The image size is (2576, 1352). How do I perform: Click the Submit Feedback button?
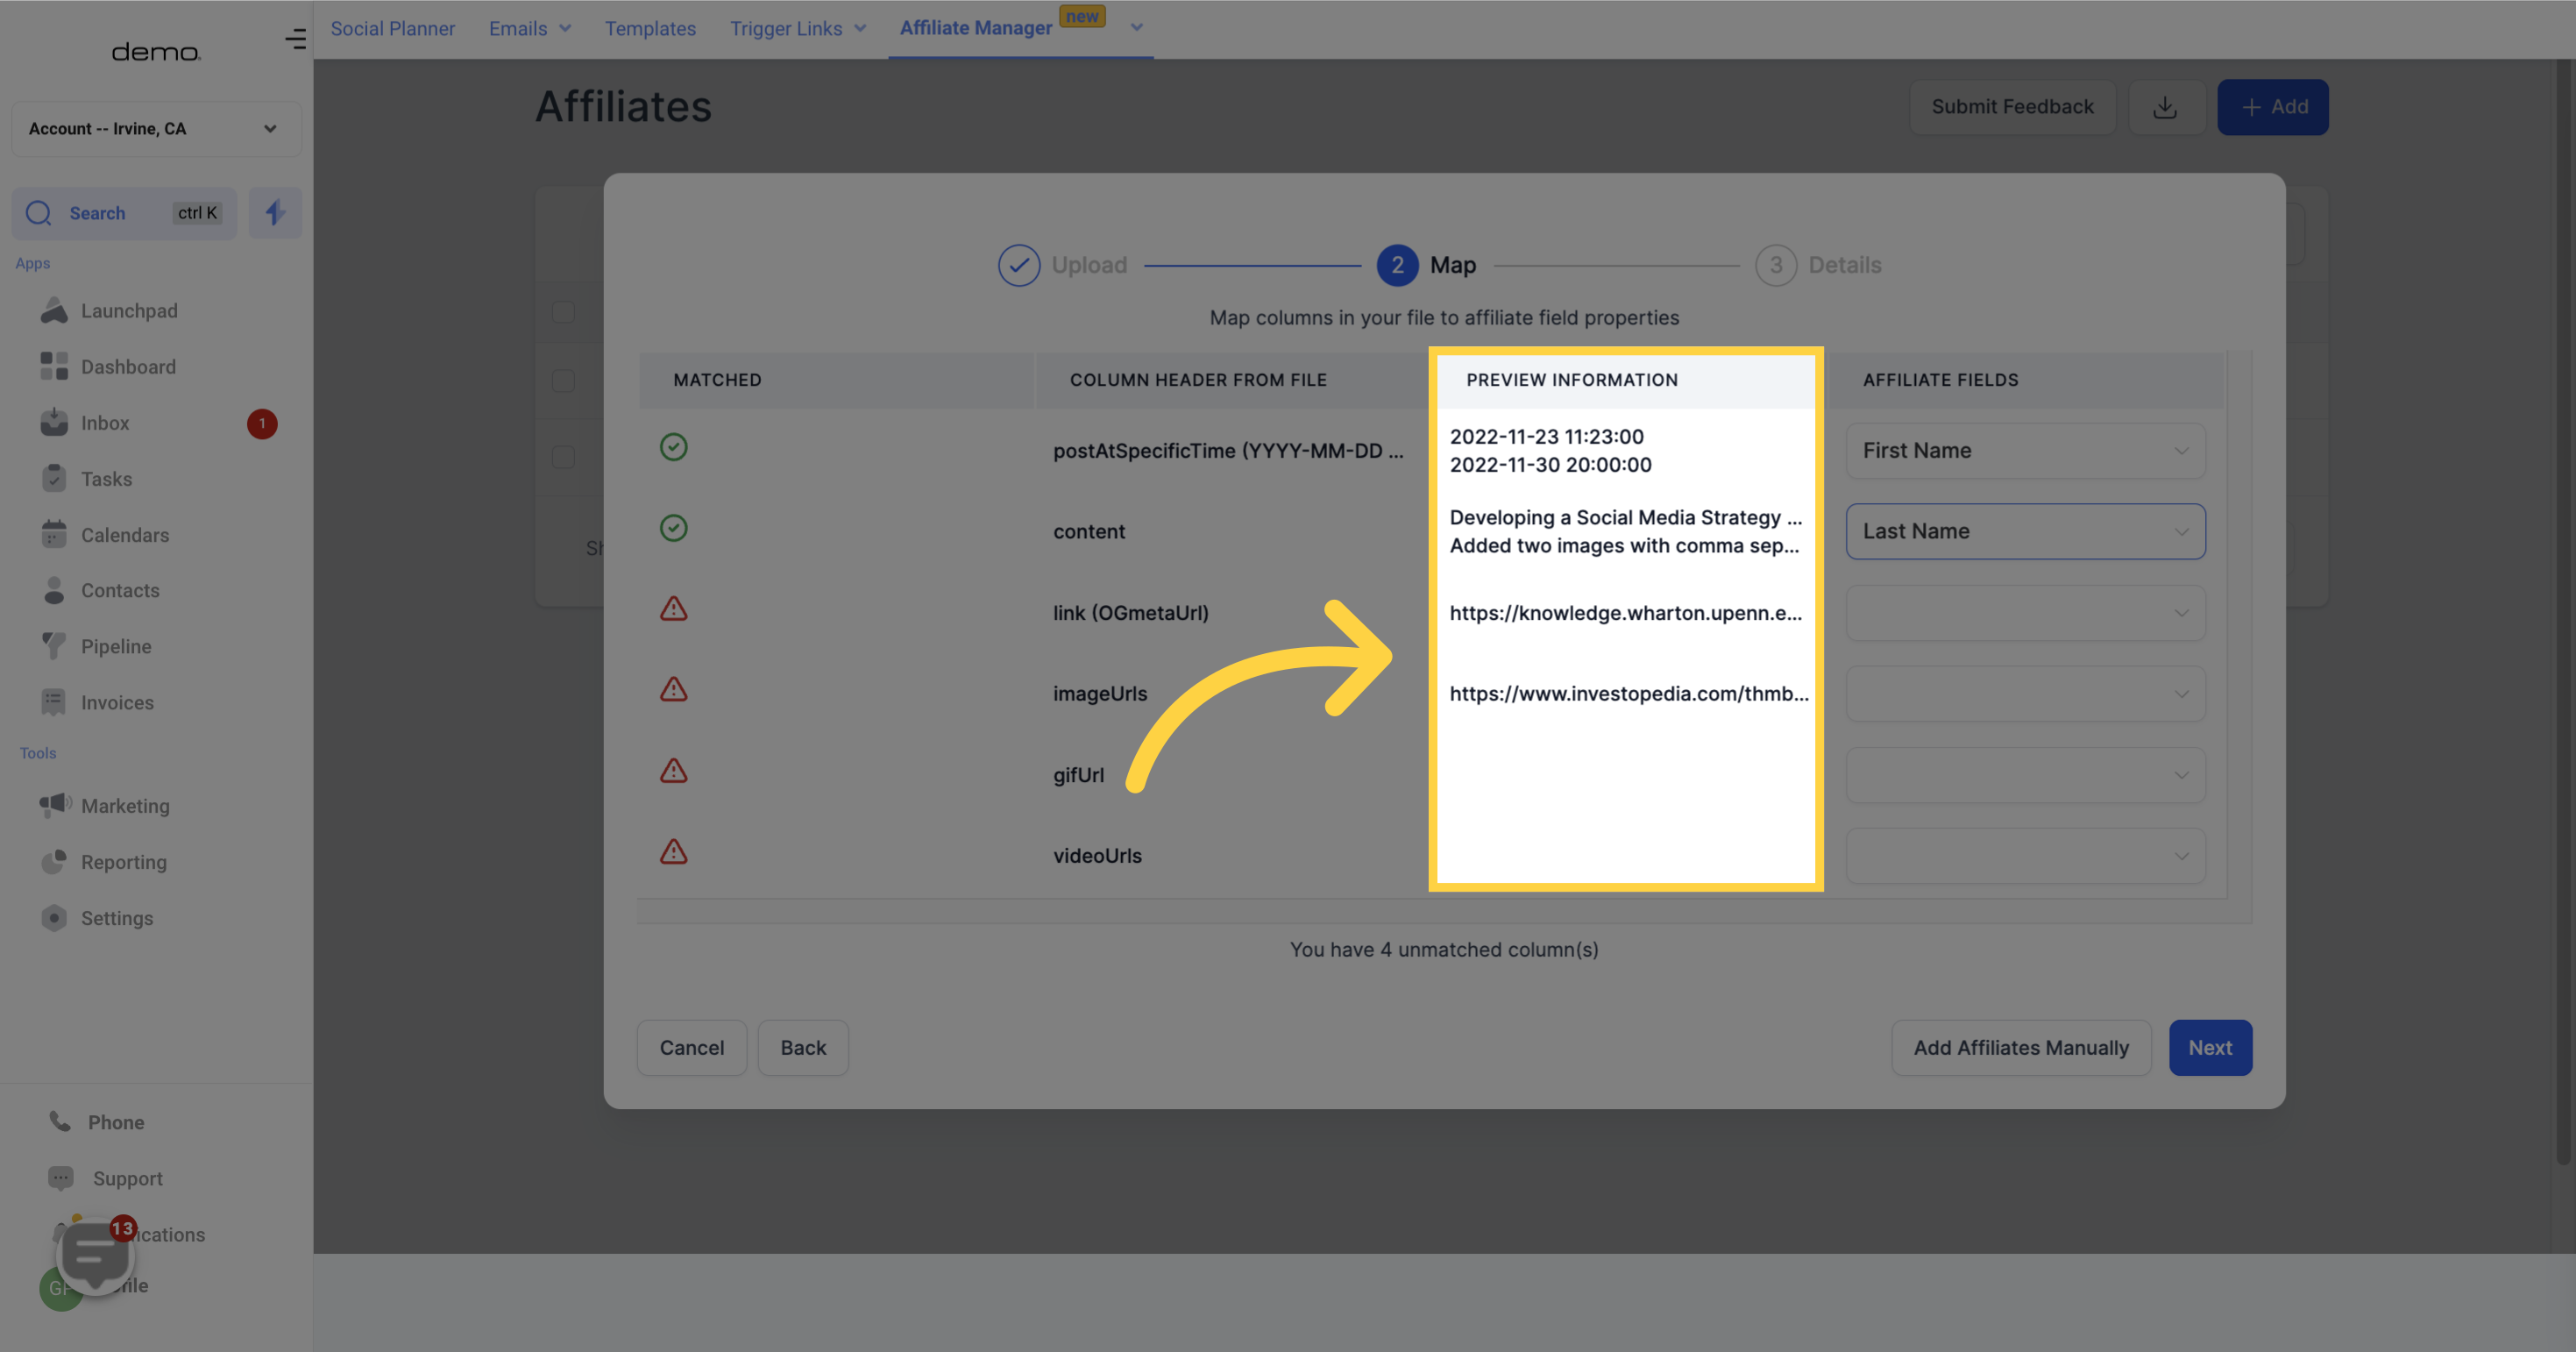tap(2012, 107)
